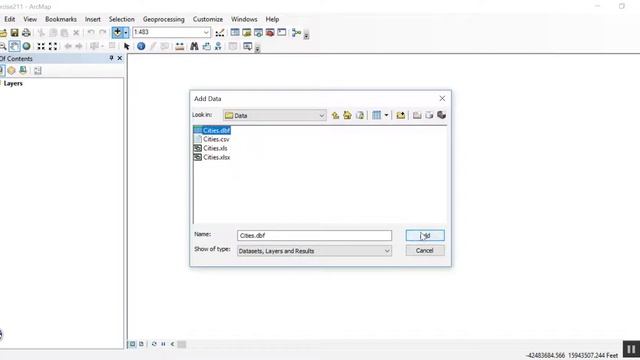The image size is (640, 360).
Task: Select the Pan hand tool
Action: click(x=14, y=46)
